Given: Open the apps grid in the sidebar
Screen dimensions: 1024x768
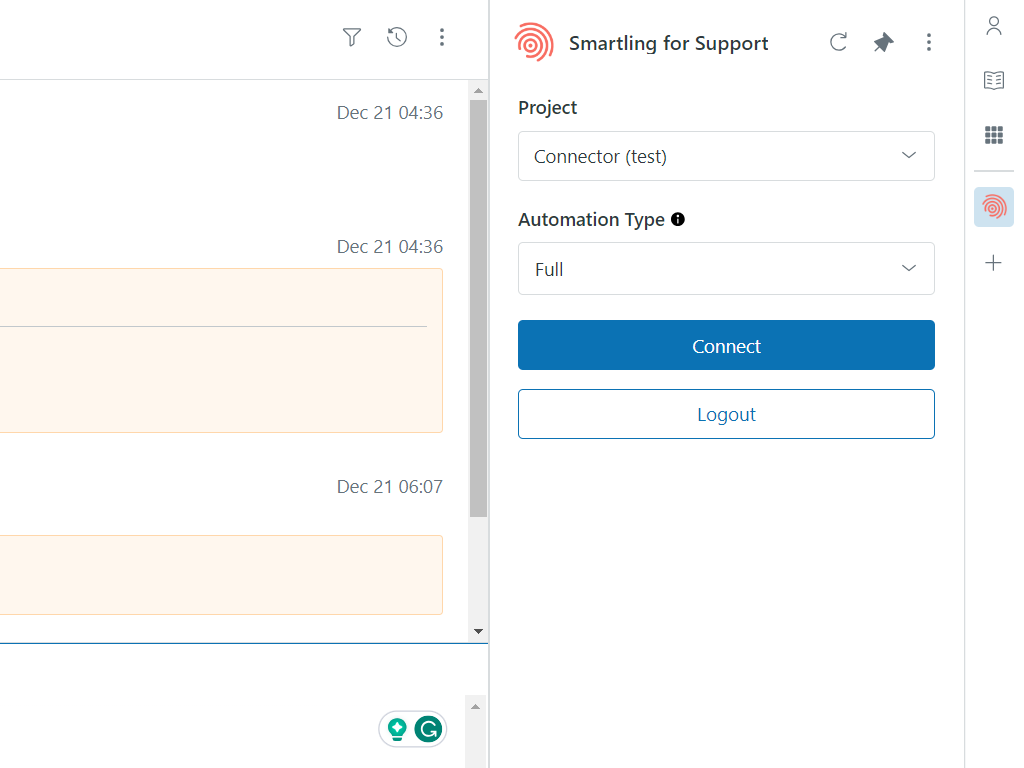Looking at the screenshot, I should (993, 134).
